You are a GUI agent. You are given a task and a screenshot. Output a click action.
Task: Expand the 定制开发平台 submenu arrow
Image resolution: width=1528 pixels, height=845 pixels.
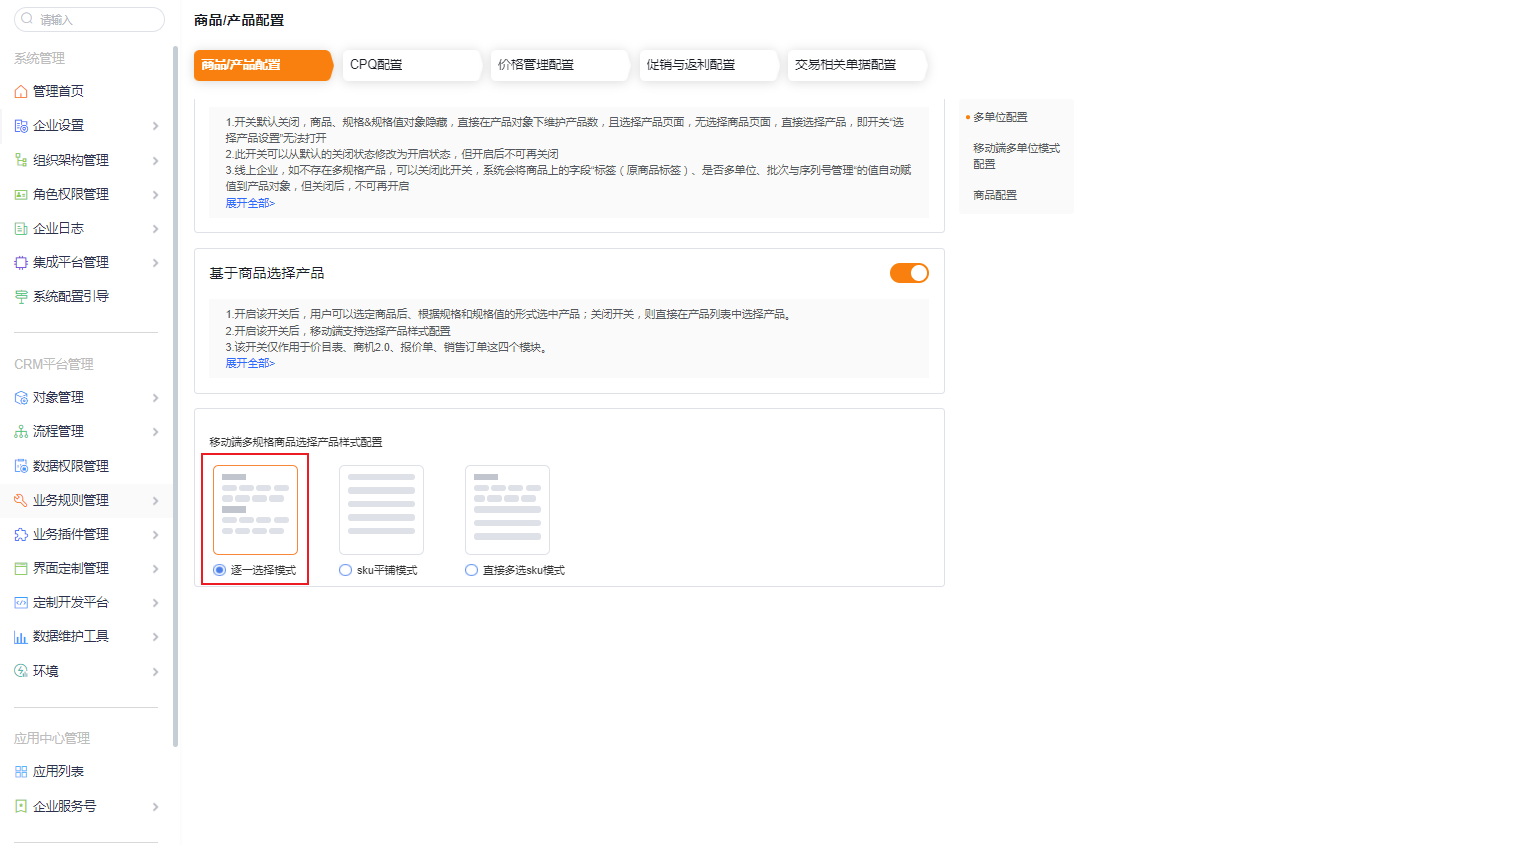pyautogui.click(x=155, y=602)
